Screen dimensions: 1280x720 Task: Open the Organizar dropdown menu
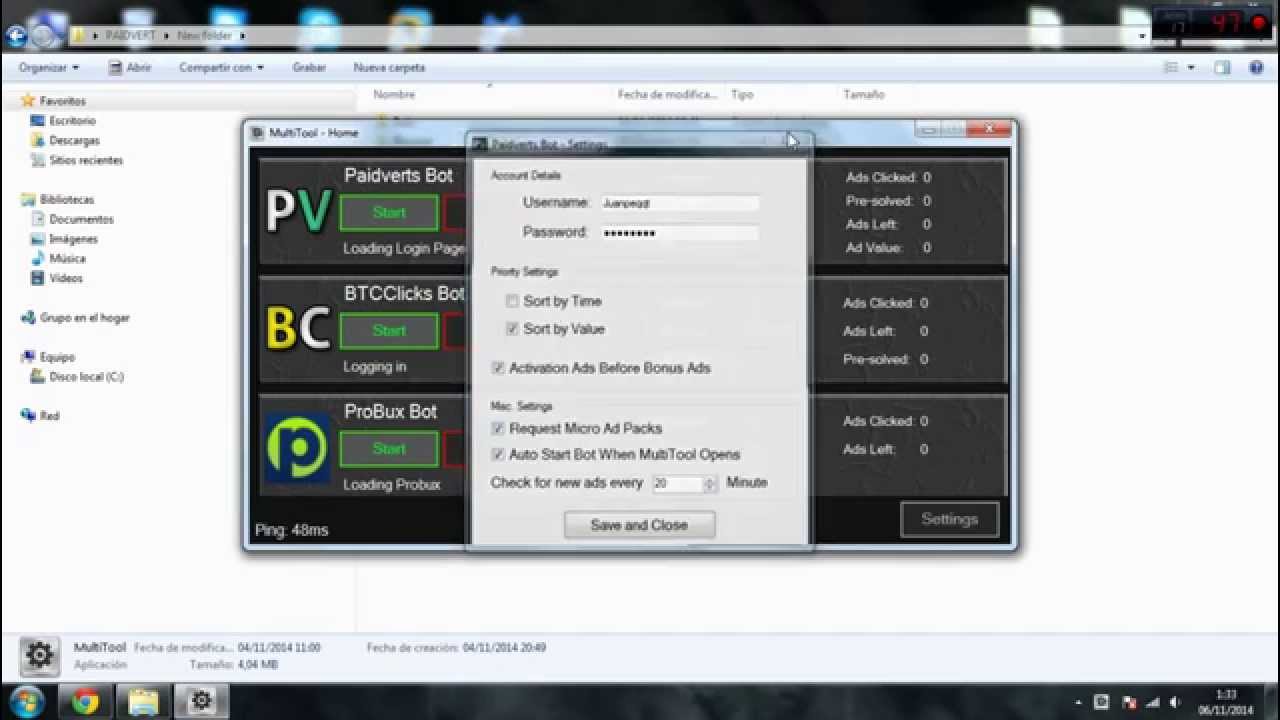click(48, 68)
